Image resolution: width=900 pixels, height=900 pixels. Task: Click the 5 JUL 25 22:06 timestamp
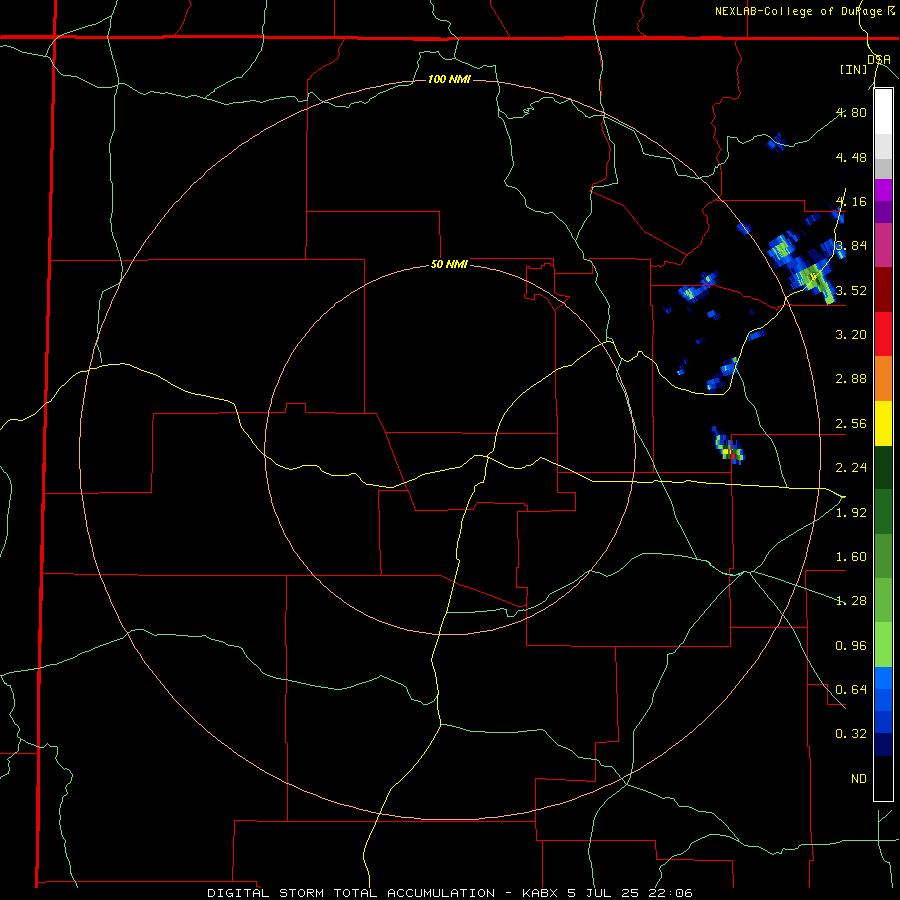point(630,893)
